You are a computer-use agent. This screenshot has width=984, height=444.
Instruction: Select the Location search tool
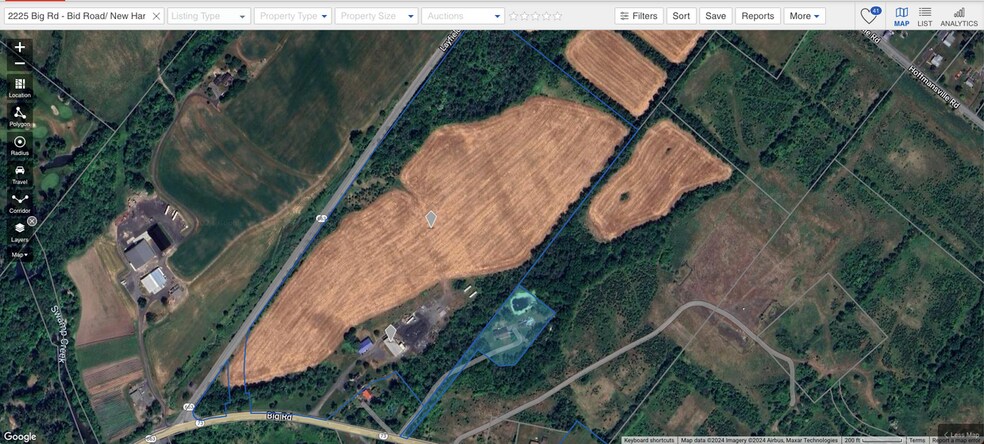coord(19,87)
